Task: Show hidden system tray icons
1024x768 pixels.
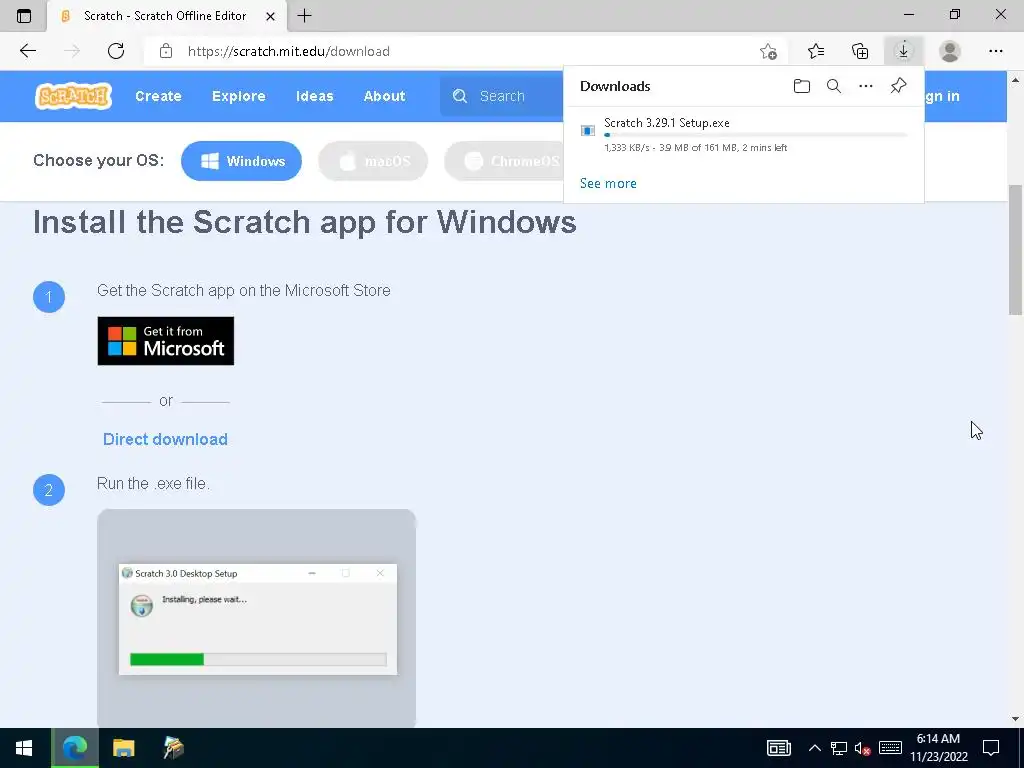Action: 814,748
